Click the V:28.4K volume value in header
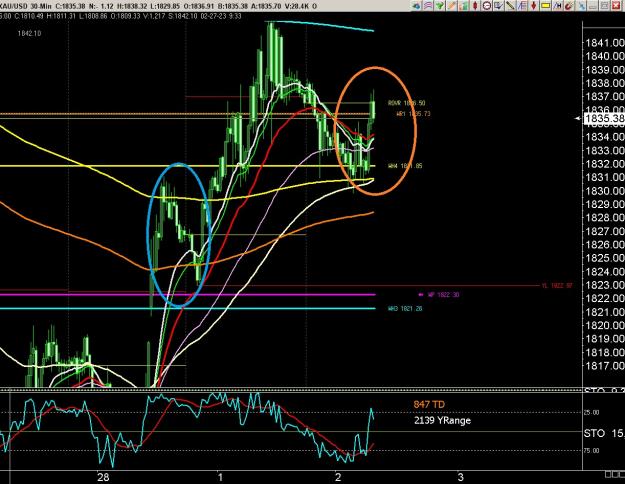 tap(296, 6)
